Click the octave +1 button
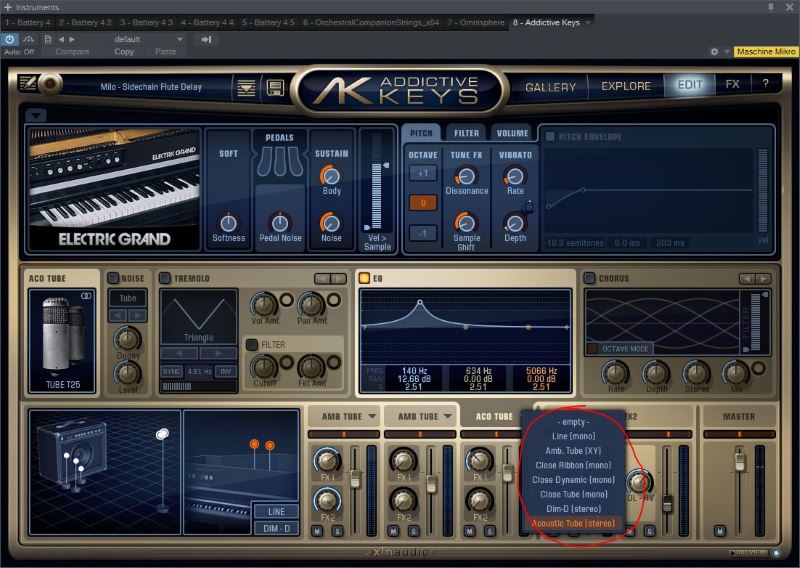The image size is (800, 568). pos(423,174)
